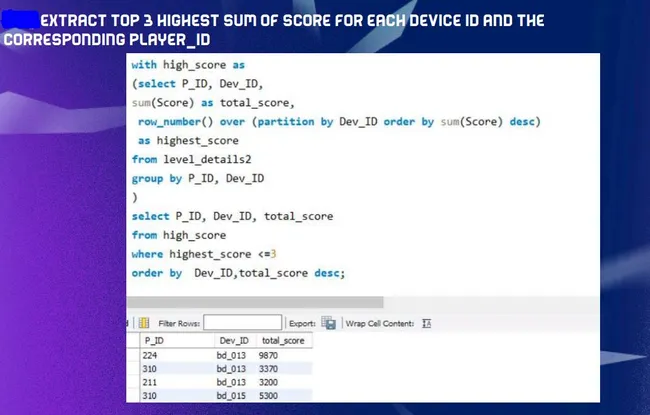Image resolution: width=650 pixels, height=415 pixels.
Task: Click the 'Export:' label
Action: [302, 323]
